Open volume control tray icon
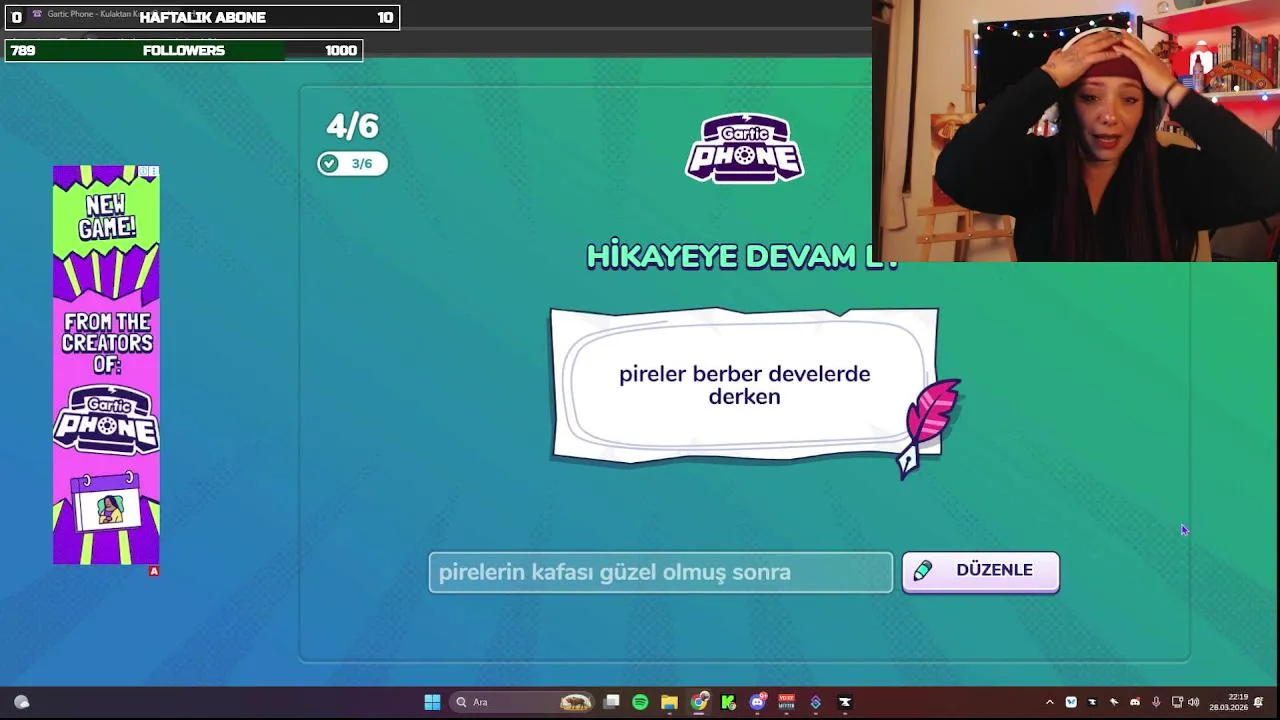The height and width of the screenshot is (720, 1280). (1193, 702)
